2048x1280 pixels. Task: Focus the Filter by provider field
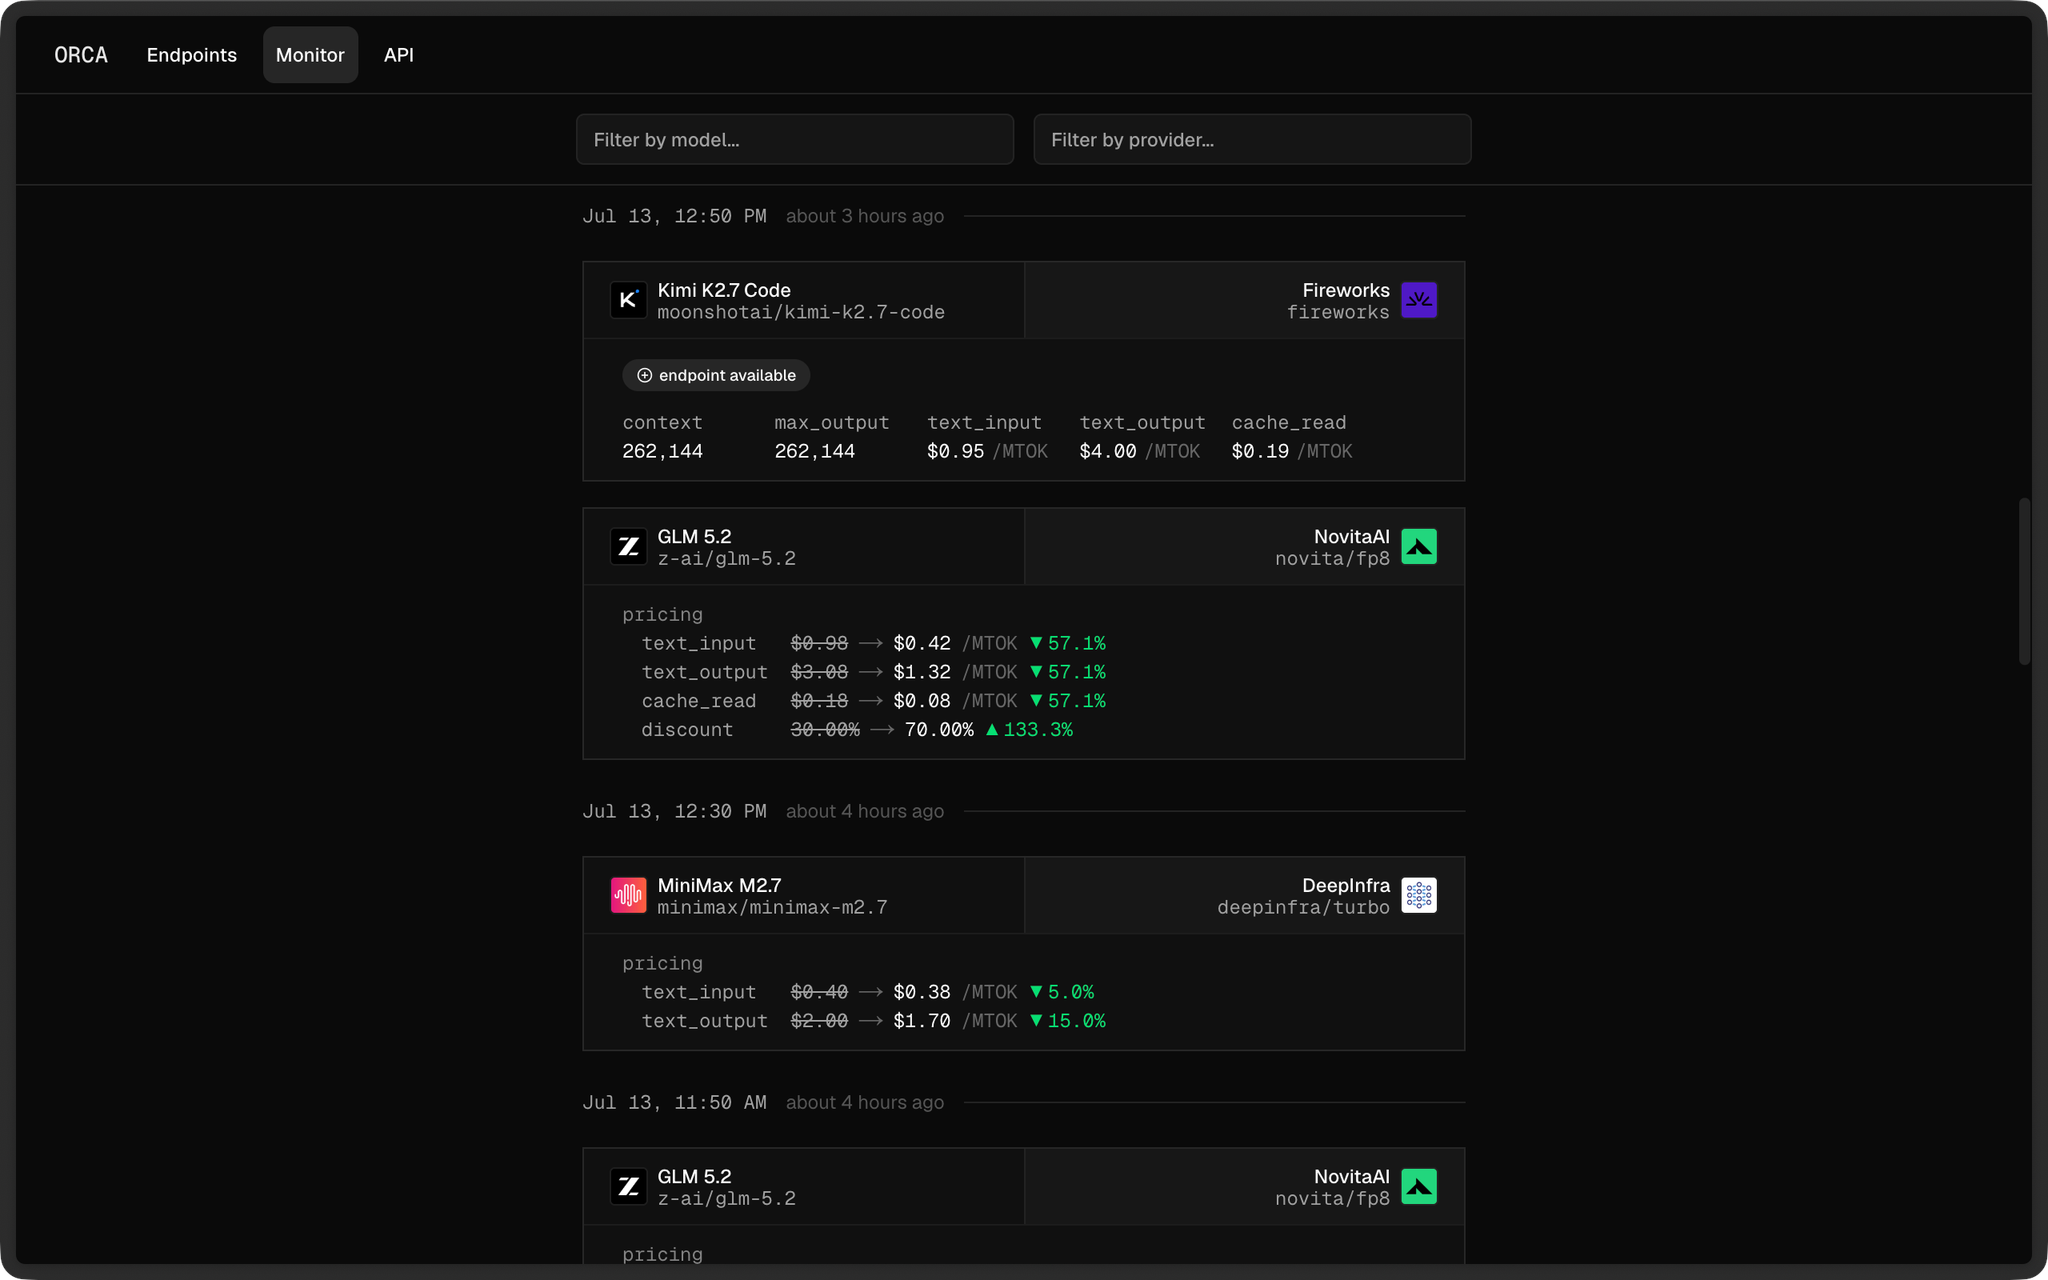[1252, 139]
